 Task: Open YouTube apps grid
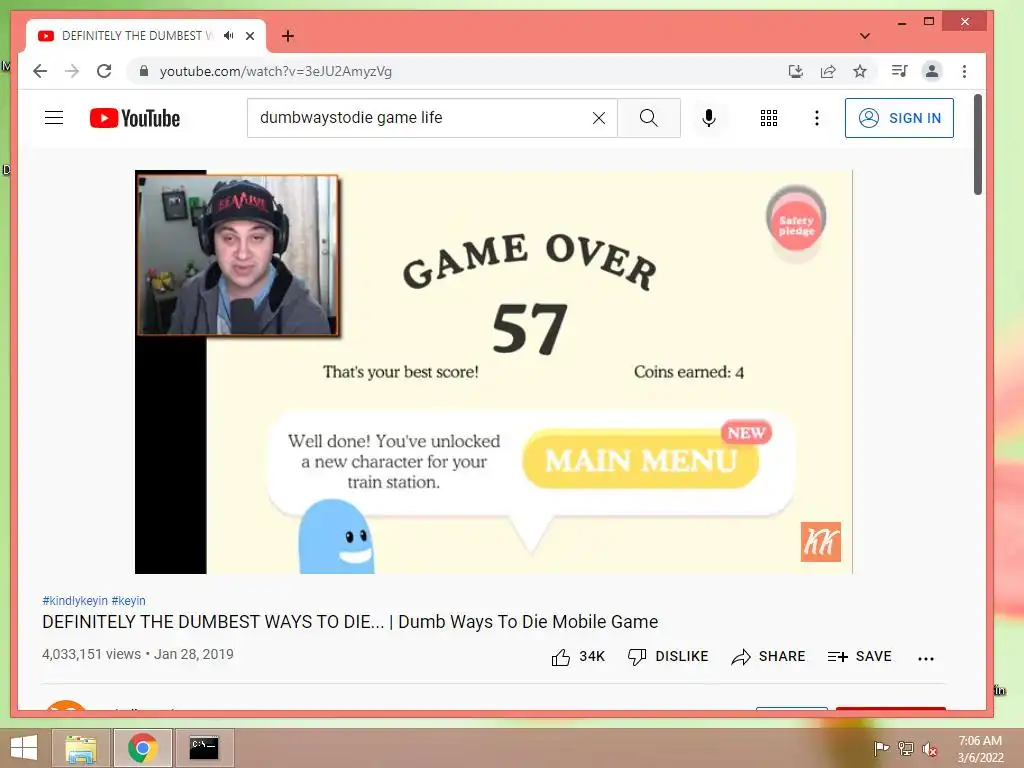click(x=769, y=118)
